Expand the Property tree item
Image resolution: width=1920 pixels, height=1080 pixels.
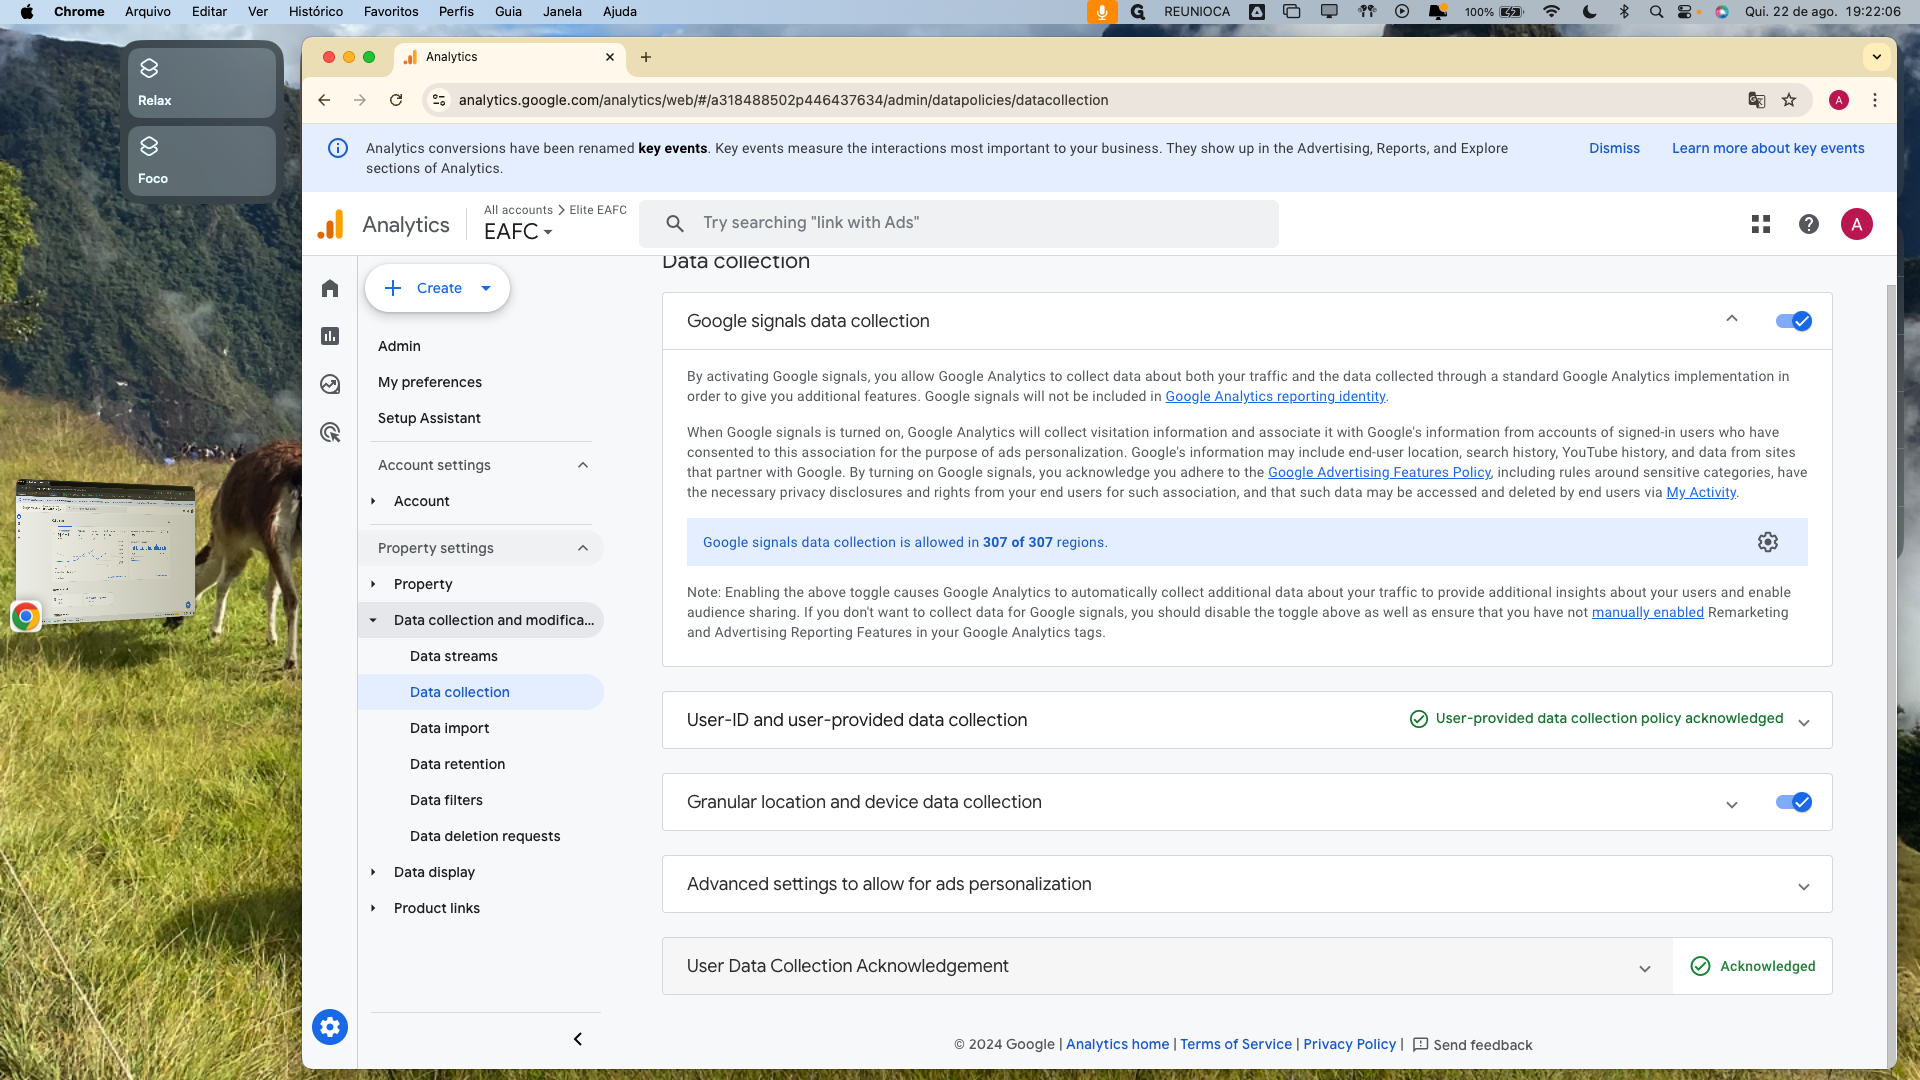point(373,584)
